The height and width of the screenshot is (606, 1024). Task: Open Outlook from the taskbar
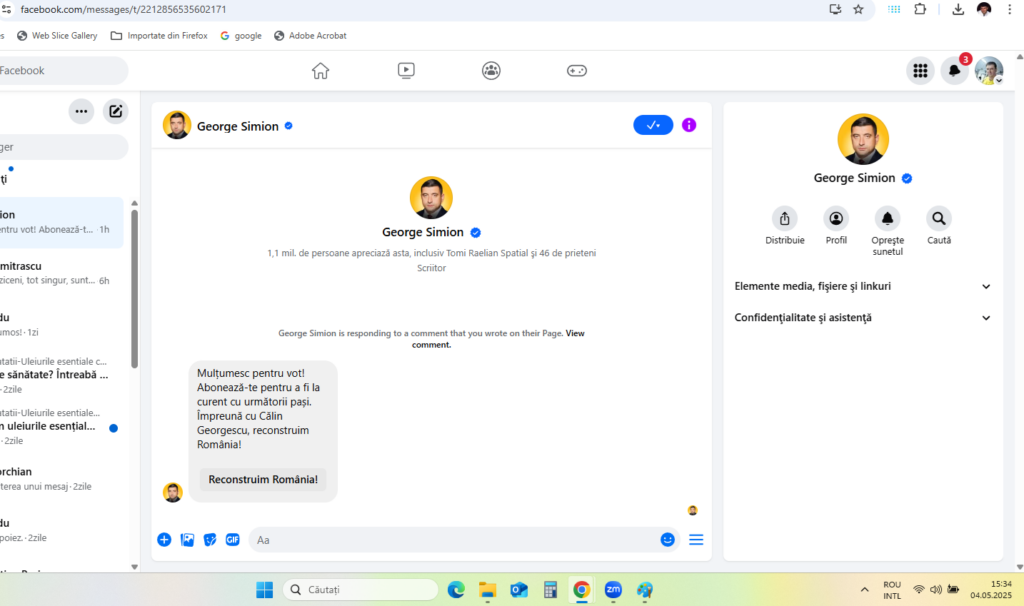coord(519,590)
